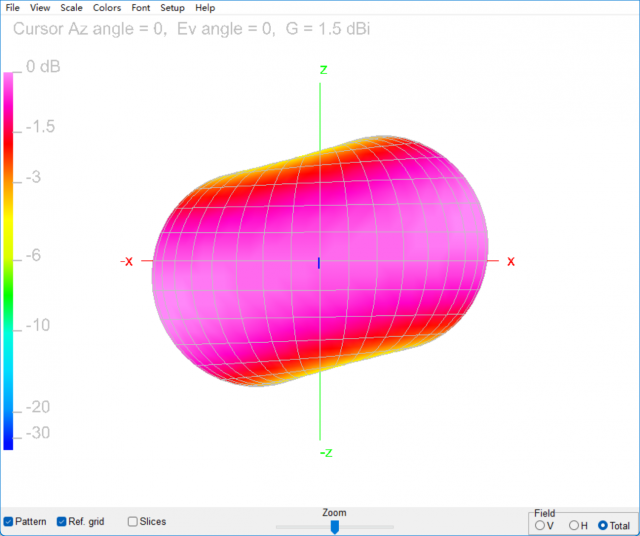Click the blue bottom of color scale bar
This screenshot has width=640, height=536.
[x=9, y=440]
